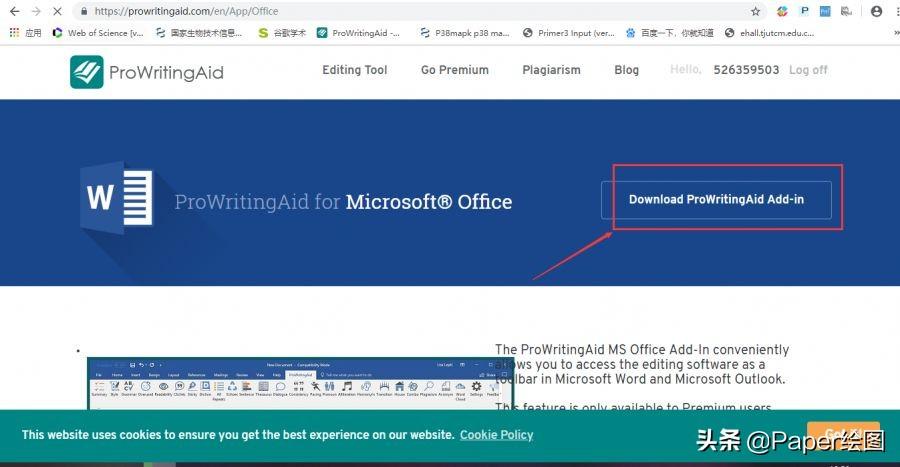This screenshot has height=467, width=900.
Task: Bookmark this page with the star icon
Action: (x=755, y=11)
